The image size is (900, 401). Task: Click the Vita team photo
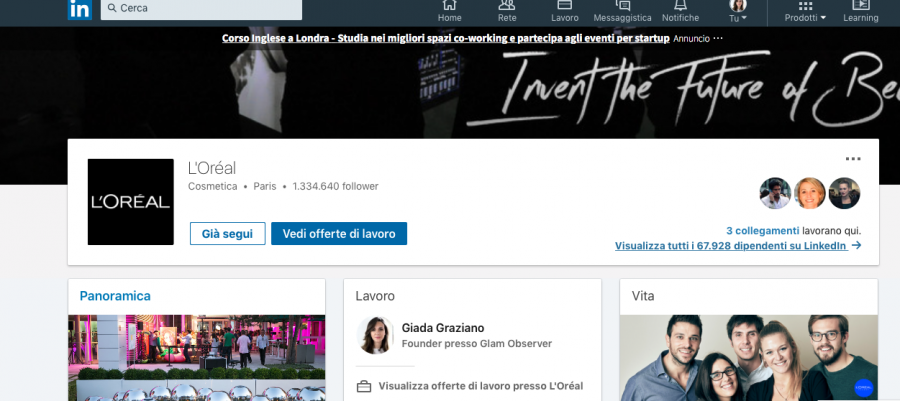[748, 357]
